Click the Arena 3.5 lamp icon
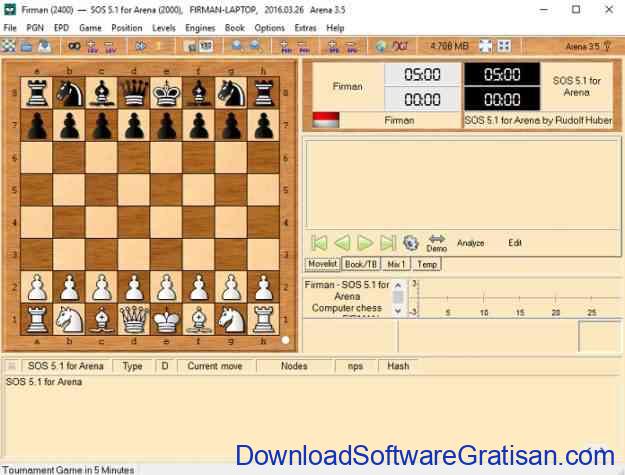Screen dimensions: 625x475 607,46
